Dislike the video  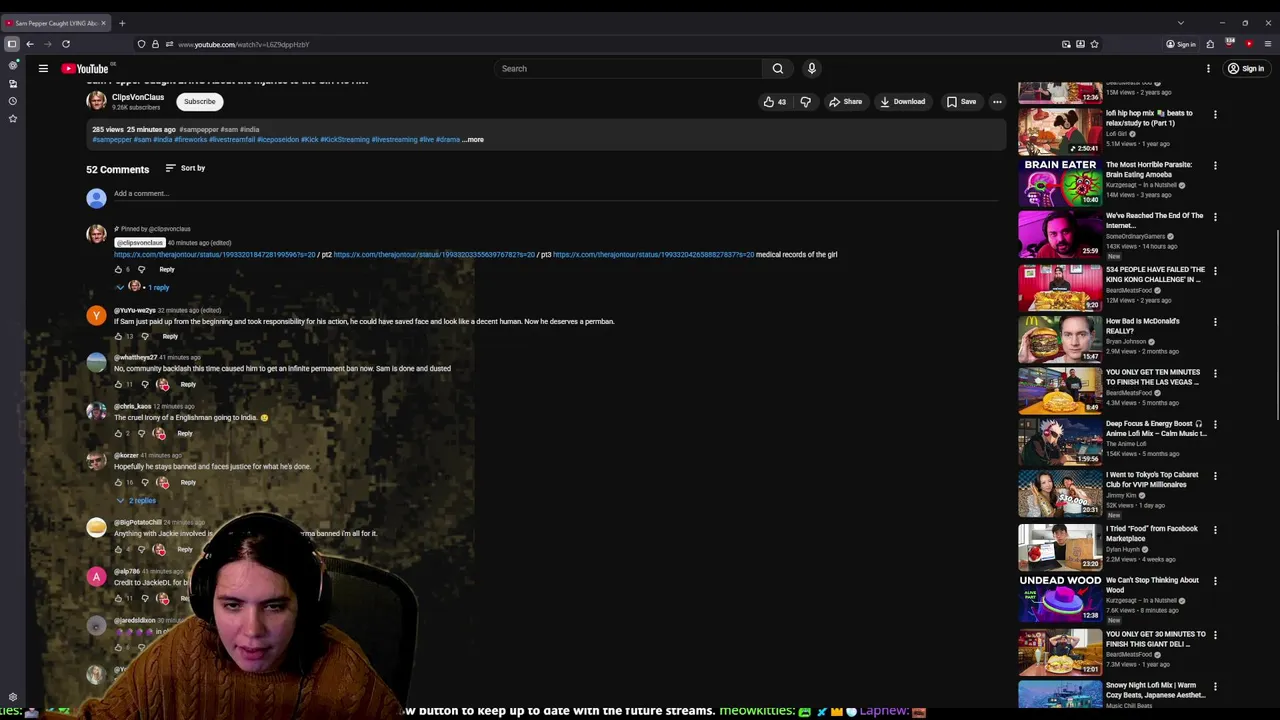(x=805, y=101)
